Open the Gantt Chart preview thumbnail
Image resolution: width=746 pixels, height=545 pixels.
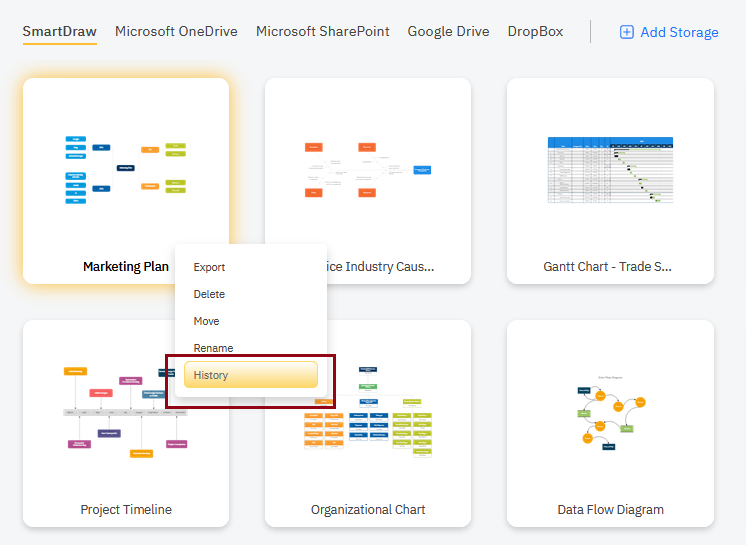[610, 169]
